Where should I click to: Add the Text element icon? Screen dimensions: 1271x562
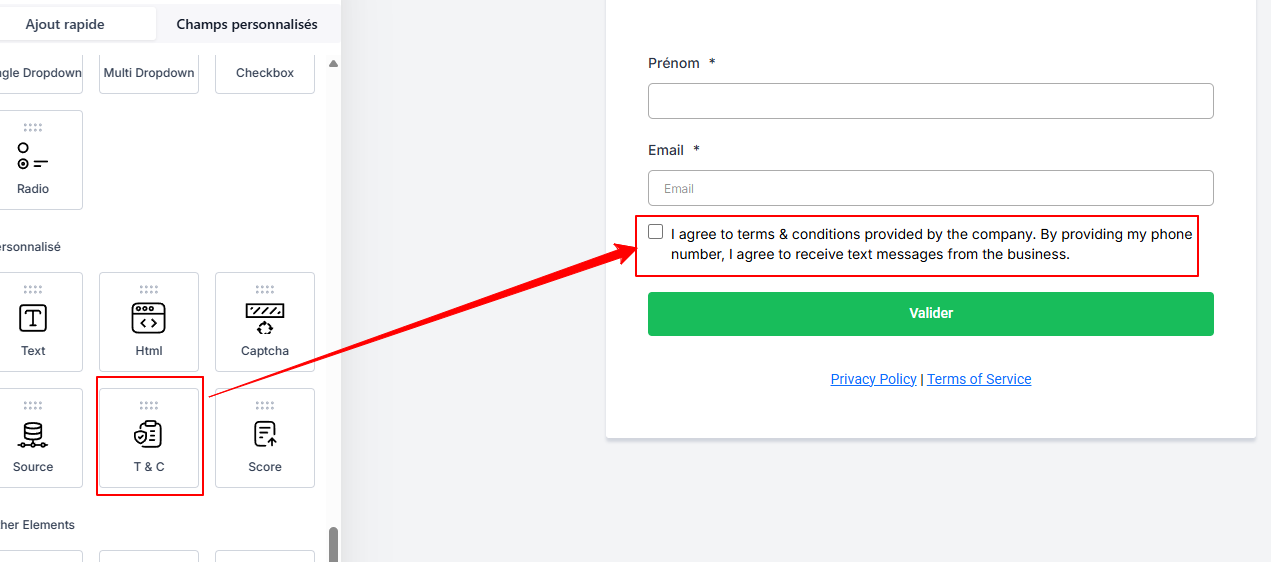pos(33,319)
